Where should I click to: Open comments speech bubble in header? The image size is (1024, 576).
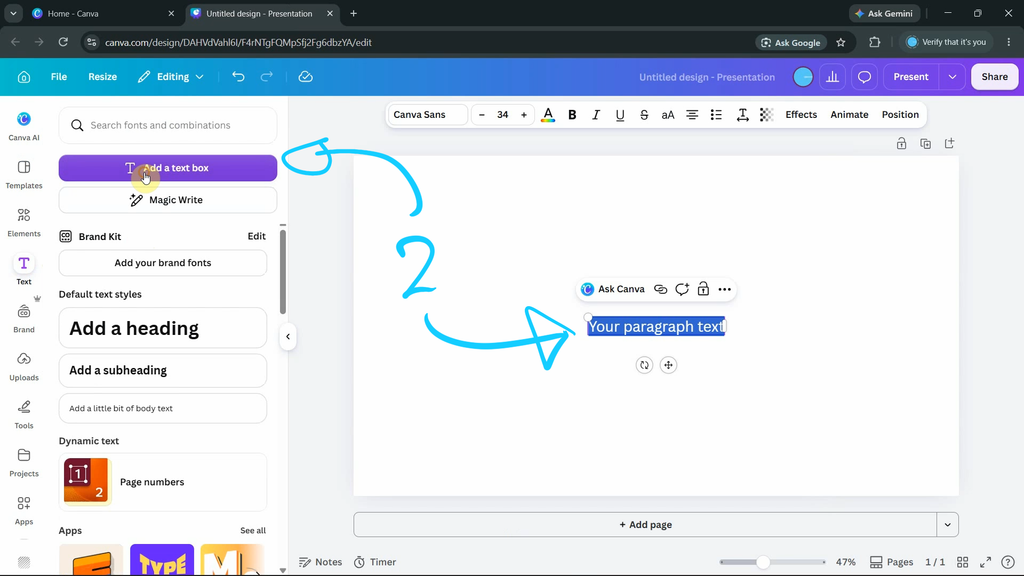(865, 77)
